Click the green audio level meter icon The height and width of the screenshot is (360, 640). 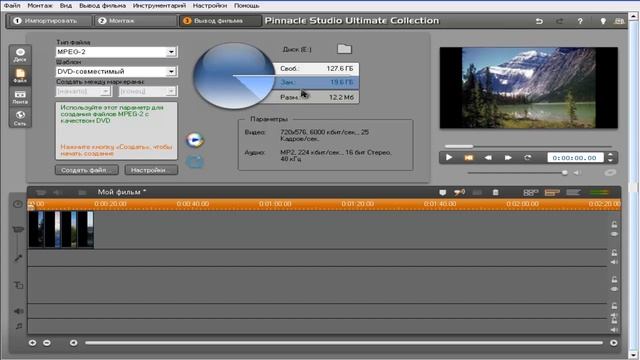point(599,192)
